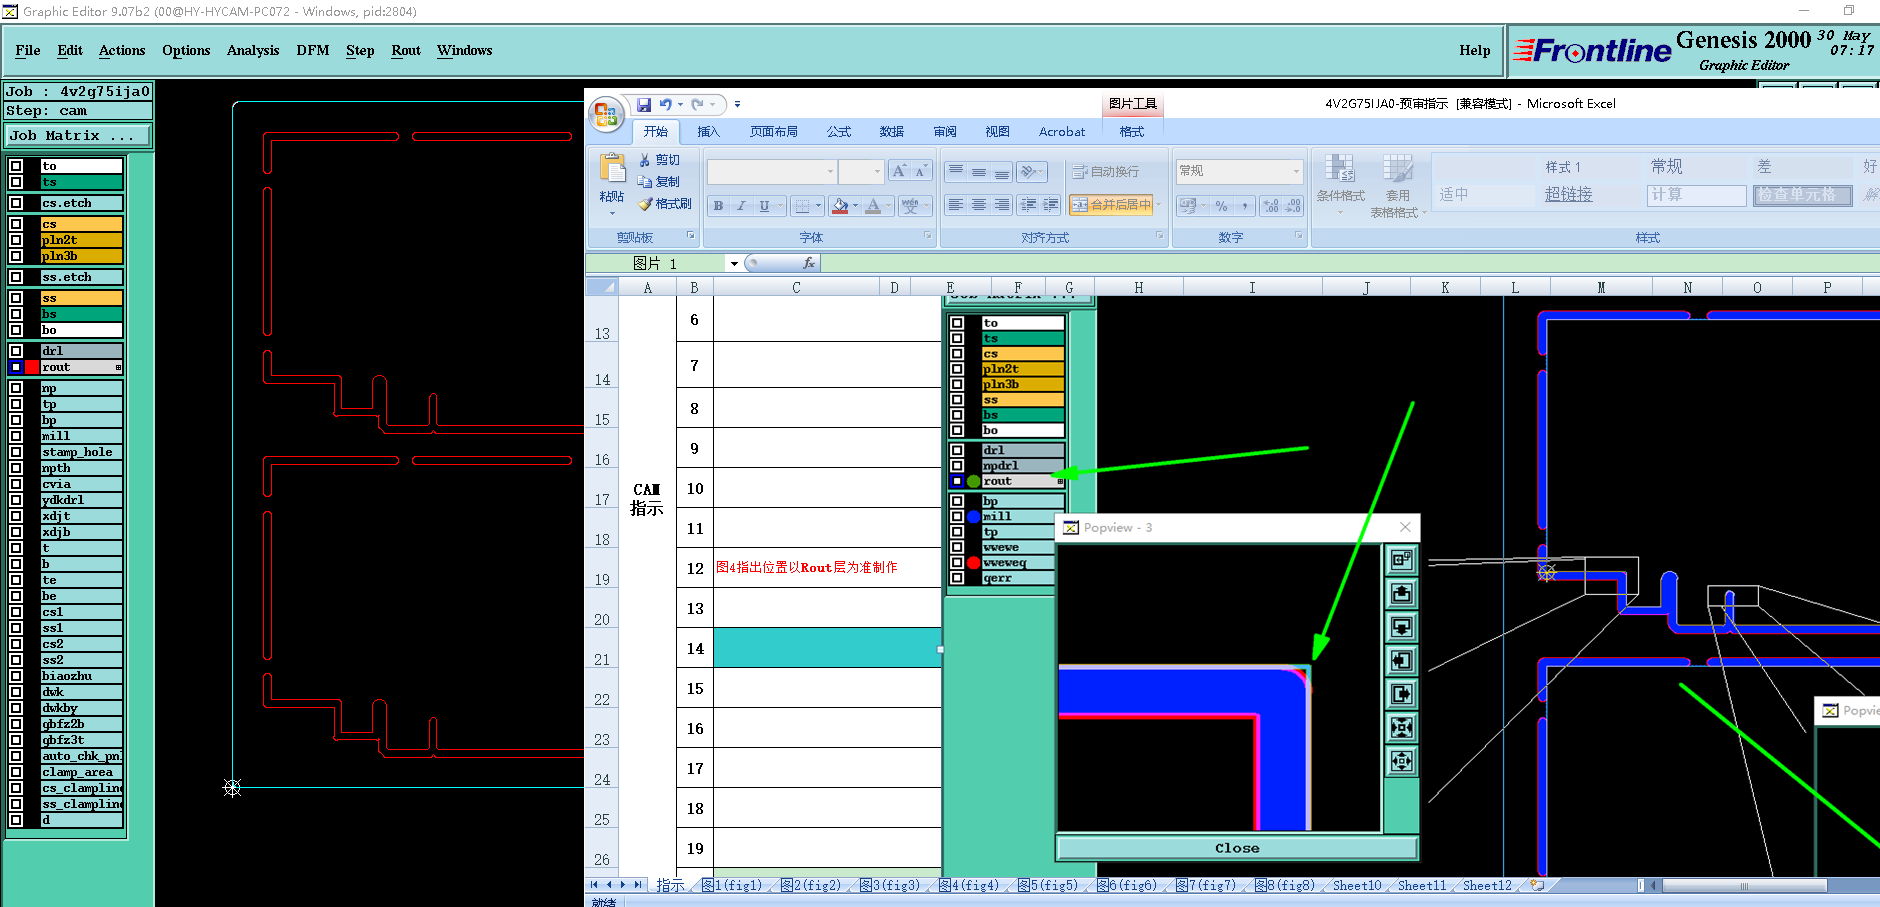Open the Genesis Analysis menu
The height and width of the screenshot is (907, 1880).
point(253,51)
